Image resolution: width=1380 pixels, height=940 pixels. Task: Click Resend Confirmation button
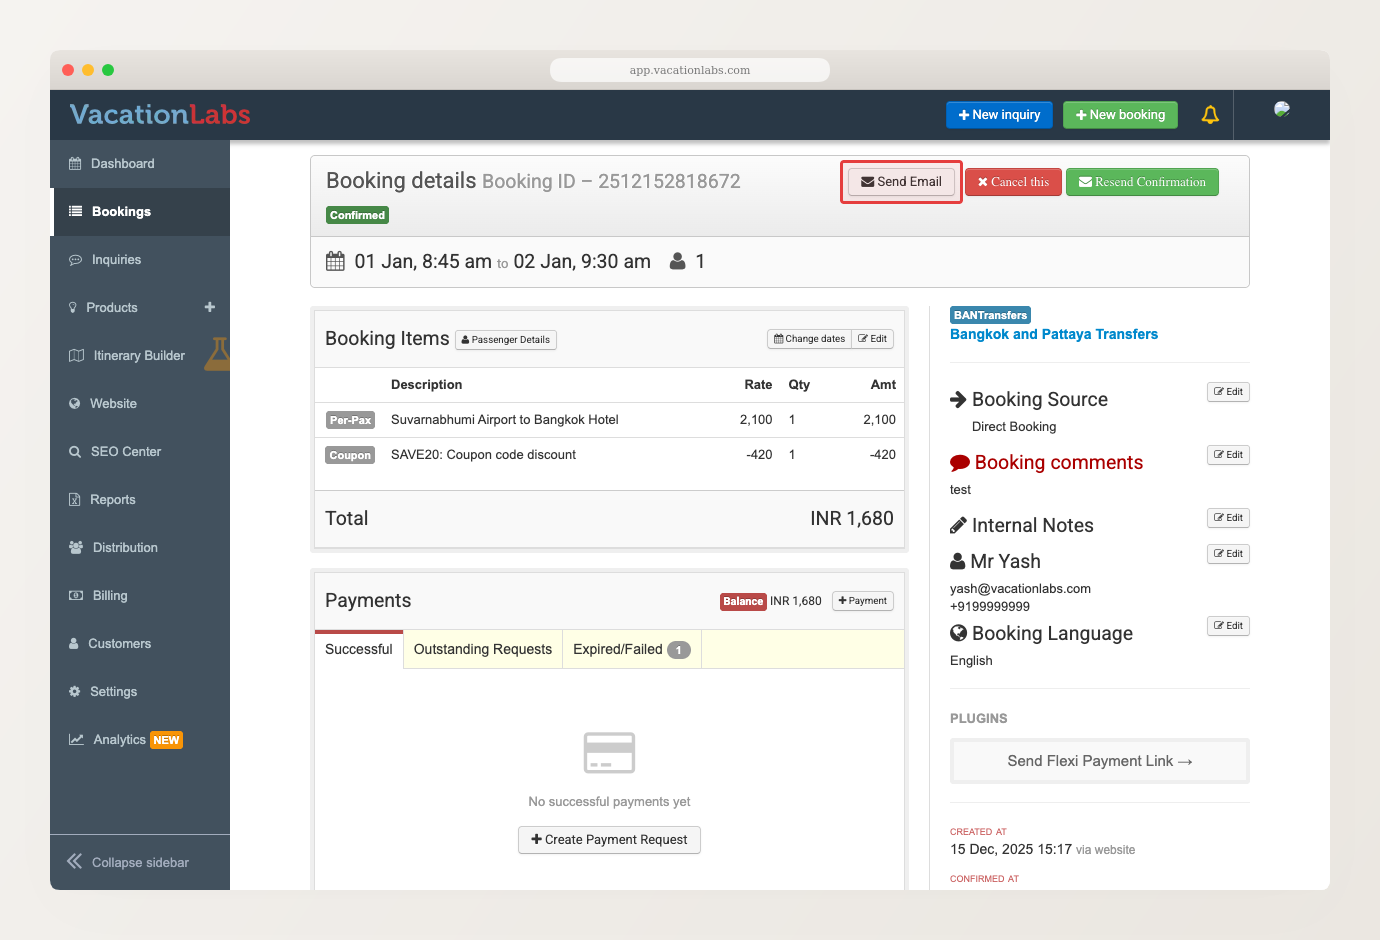pyautogui.click(x=1142, y=182)
